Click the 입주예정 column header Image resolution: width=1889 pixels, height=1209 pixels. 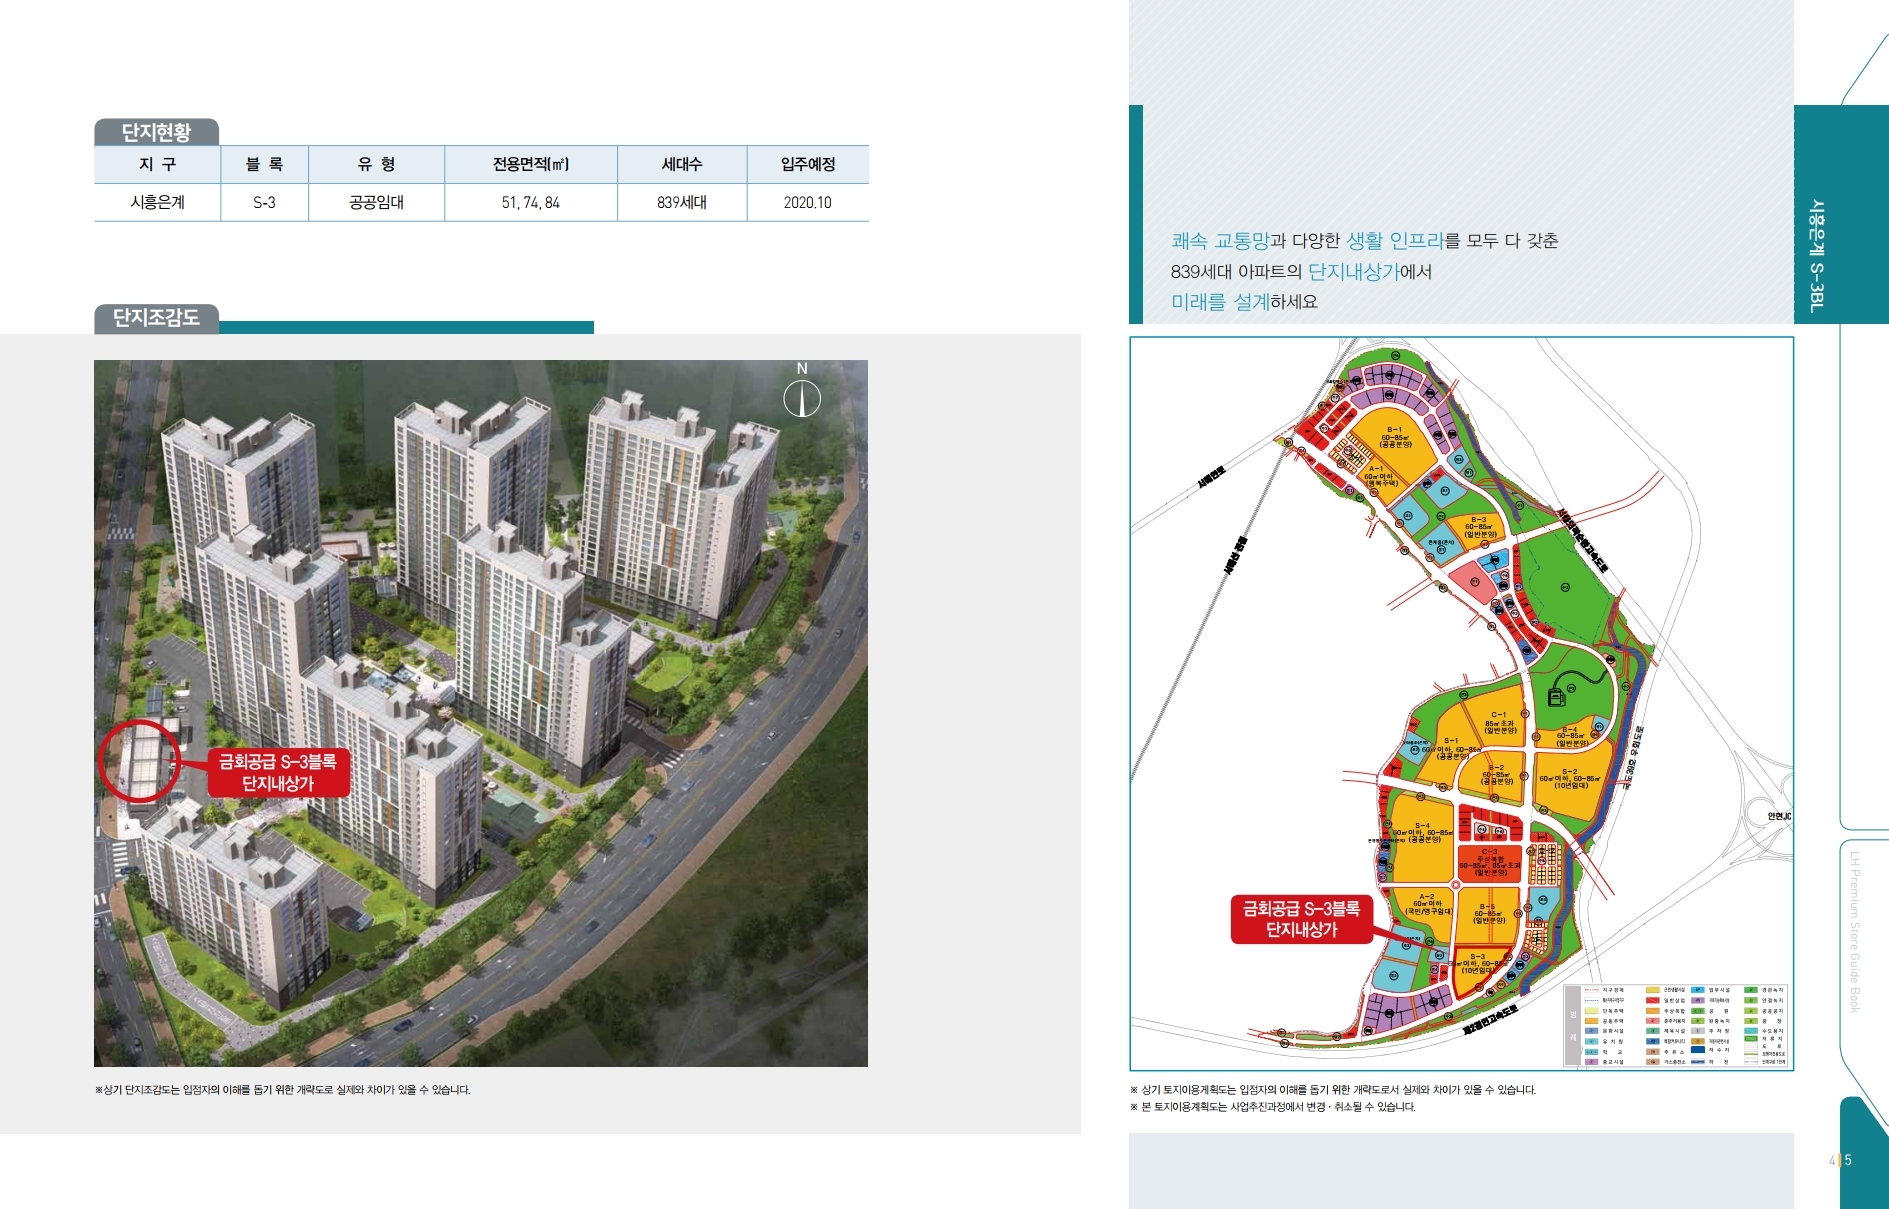(x=808, y=164)
